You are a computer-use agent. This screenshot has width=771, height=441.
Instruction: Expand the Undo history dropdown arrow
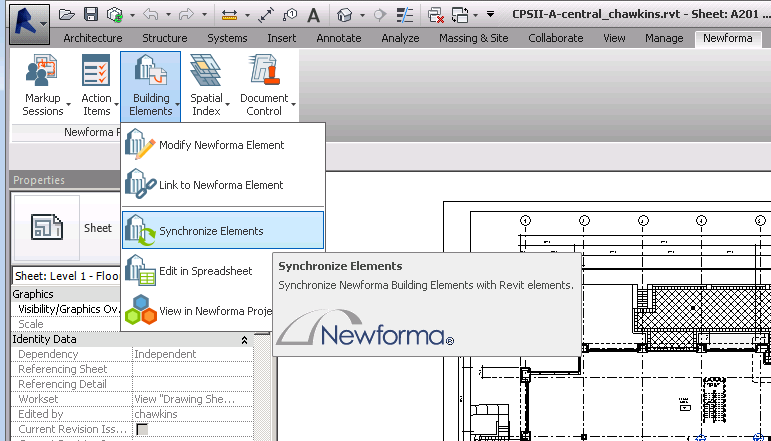click(168, 15)
